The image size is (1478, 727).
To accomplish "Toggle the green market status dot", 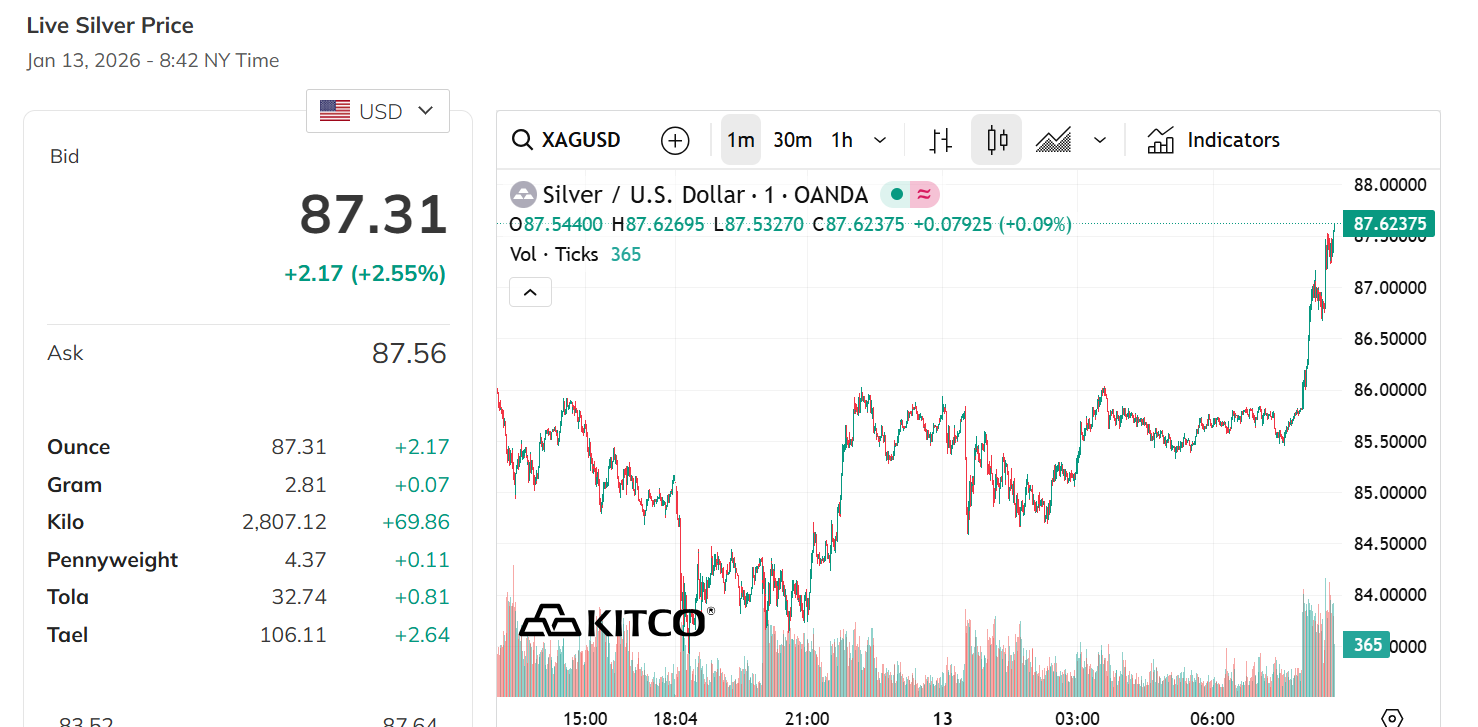I will (x=896, y=195).
